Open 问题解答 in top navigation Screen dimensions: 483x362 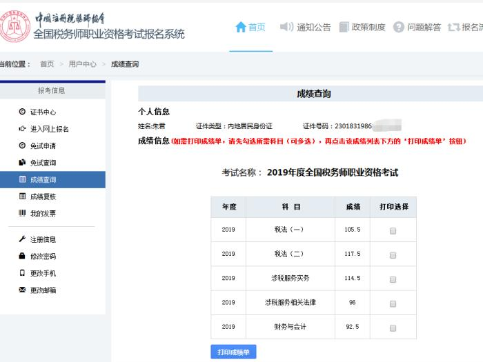(x=417, y=27)
